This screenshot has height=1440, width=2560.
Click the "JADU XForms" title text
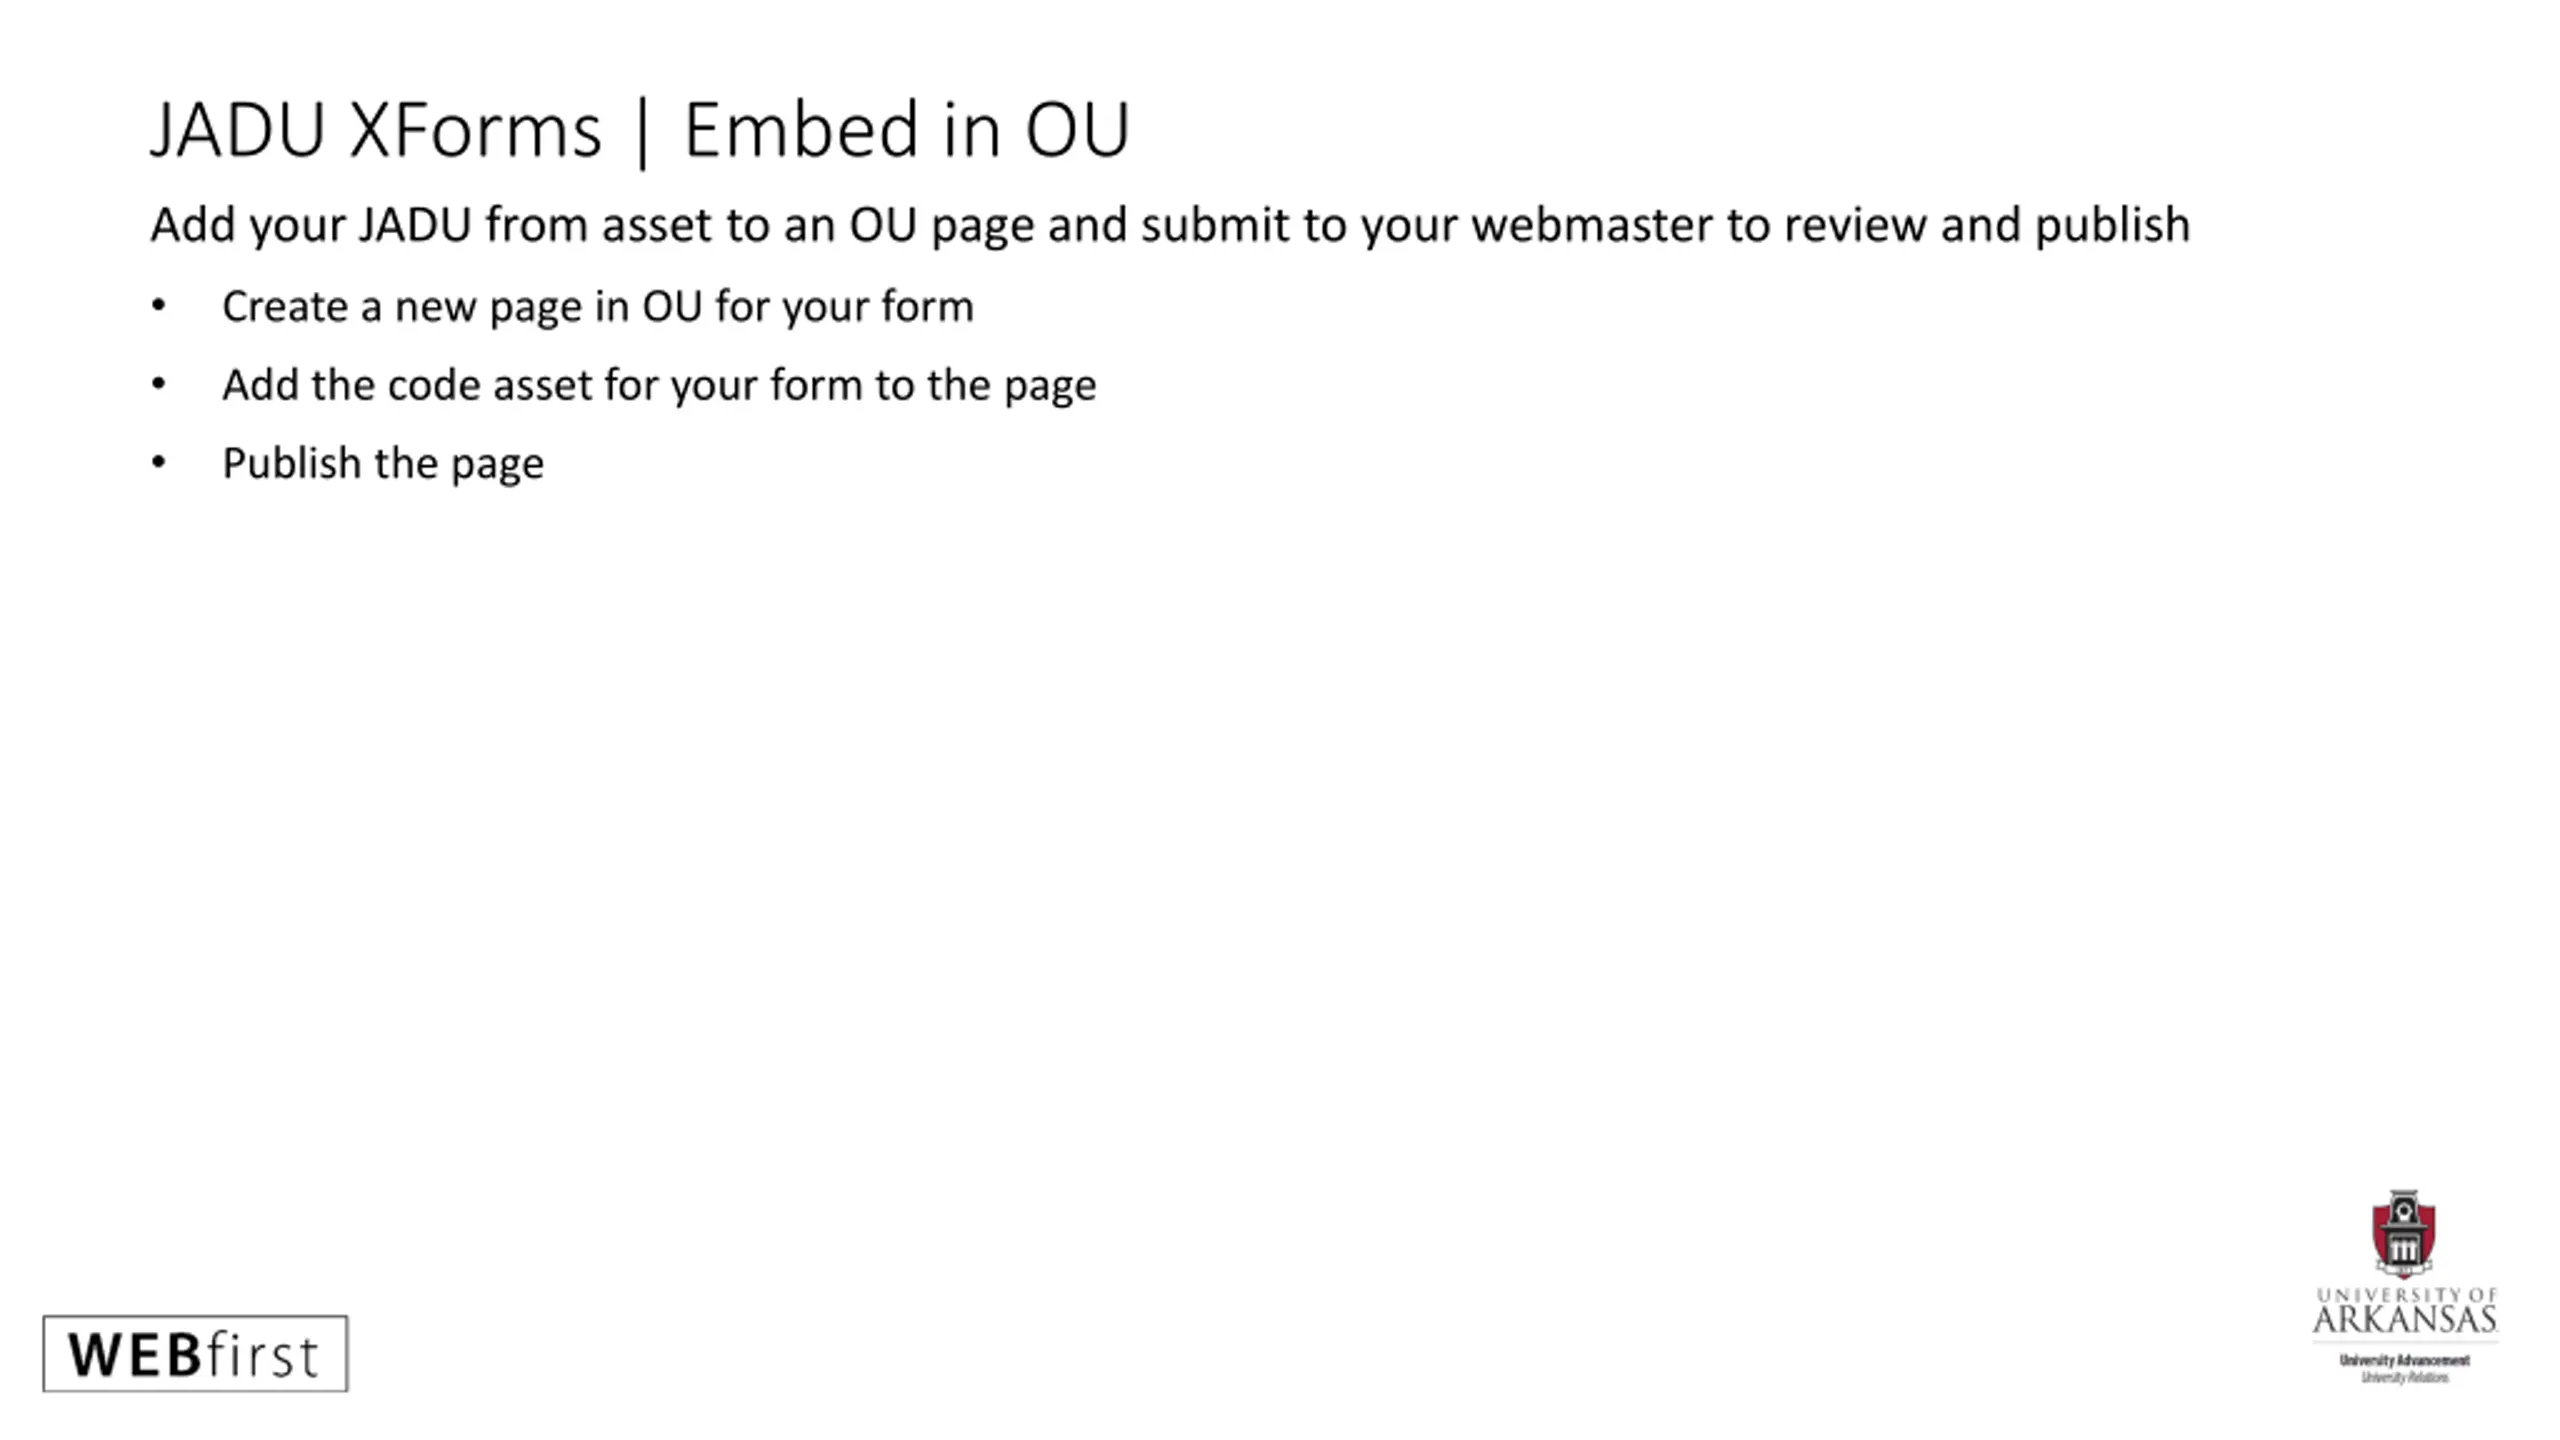tap(376, 130)
